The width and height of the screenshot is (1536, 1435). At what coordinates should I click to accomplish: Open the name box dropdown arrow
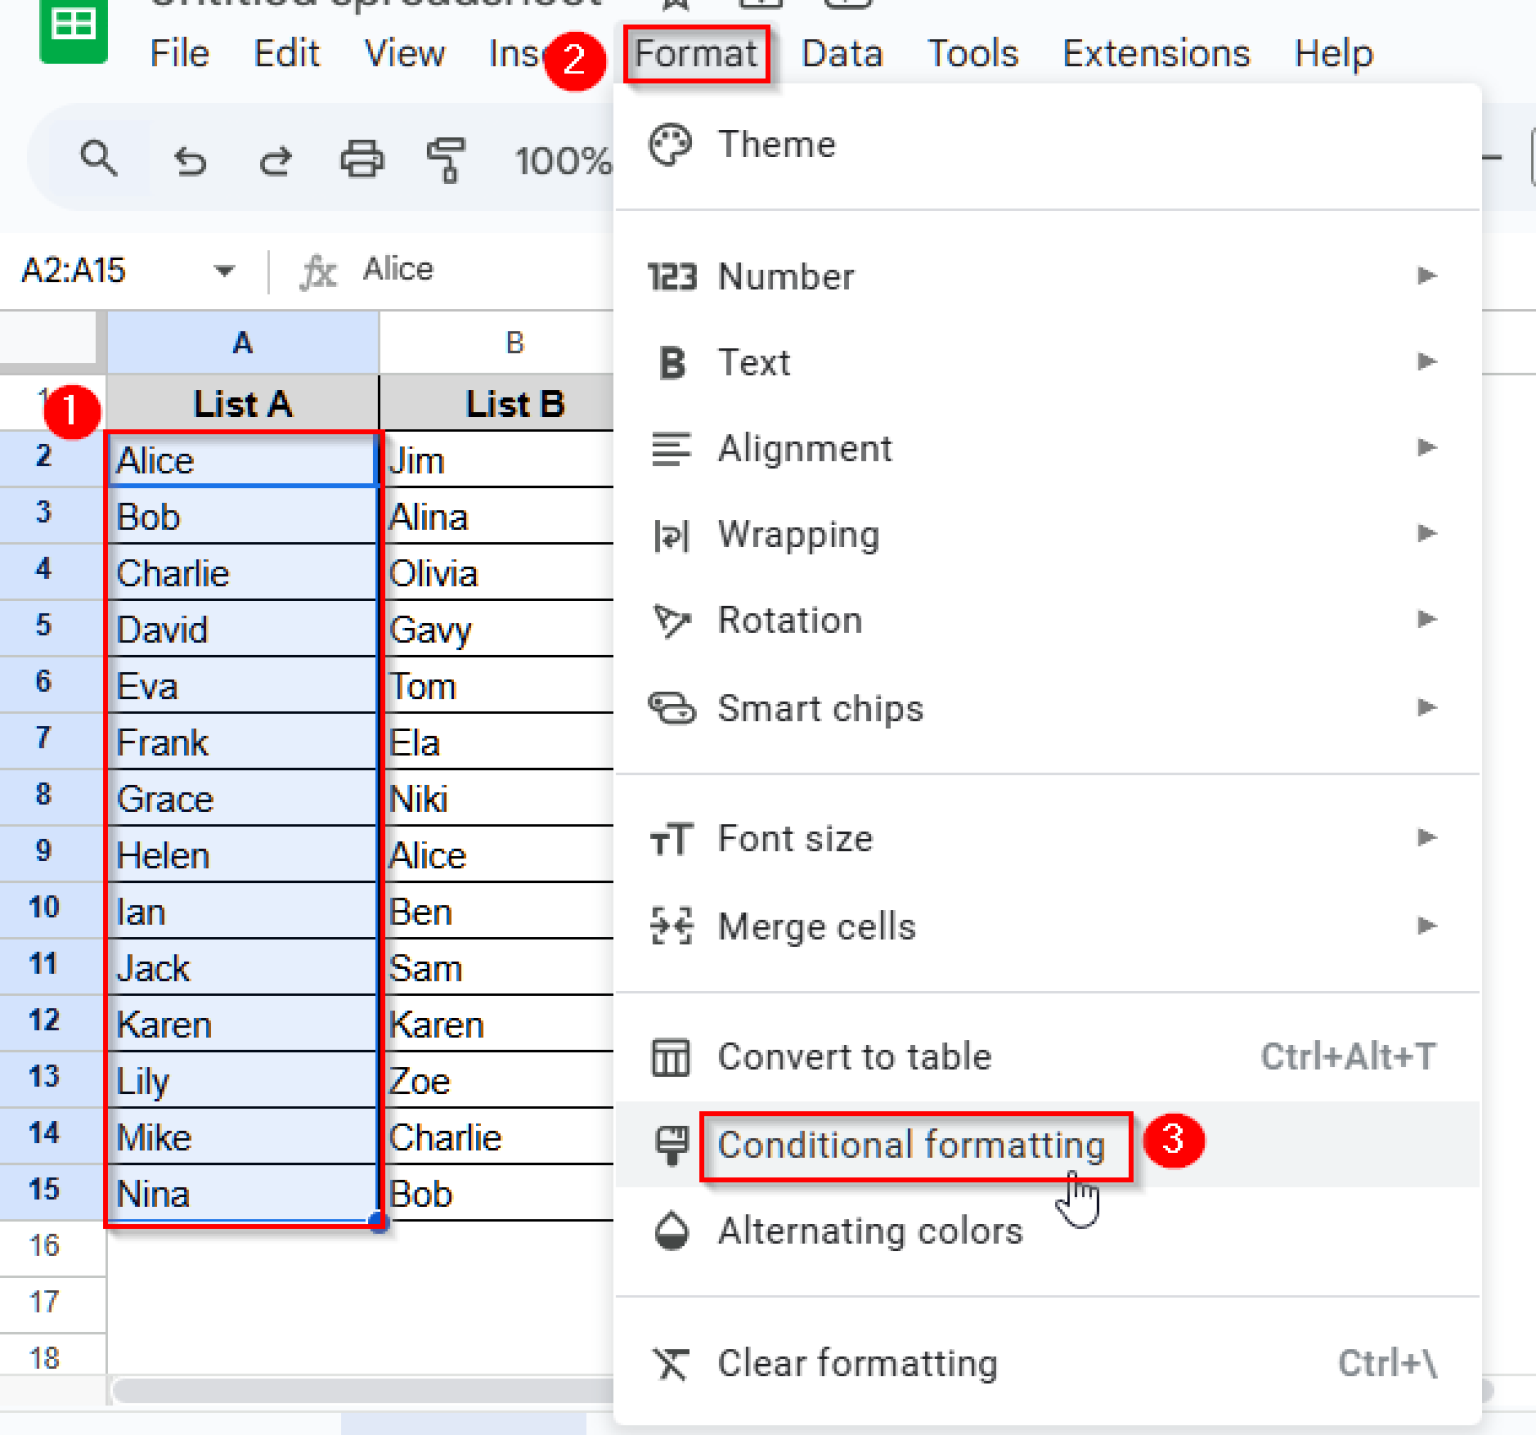coord(222,270)
